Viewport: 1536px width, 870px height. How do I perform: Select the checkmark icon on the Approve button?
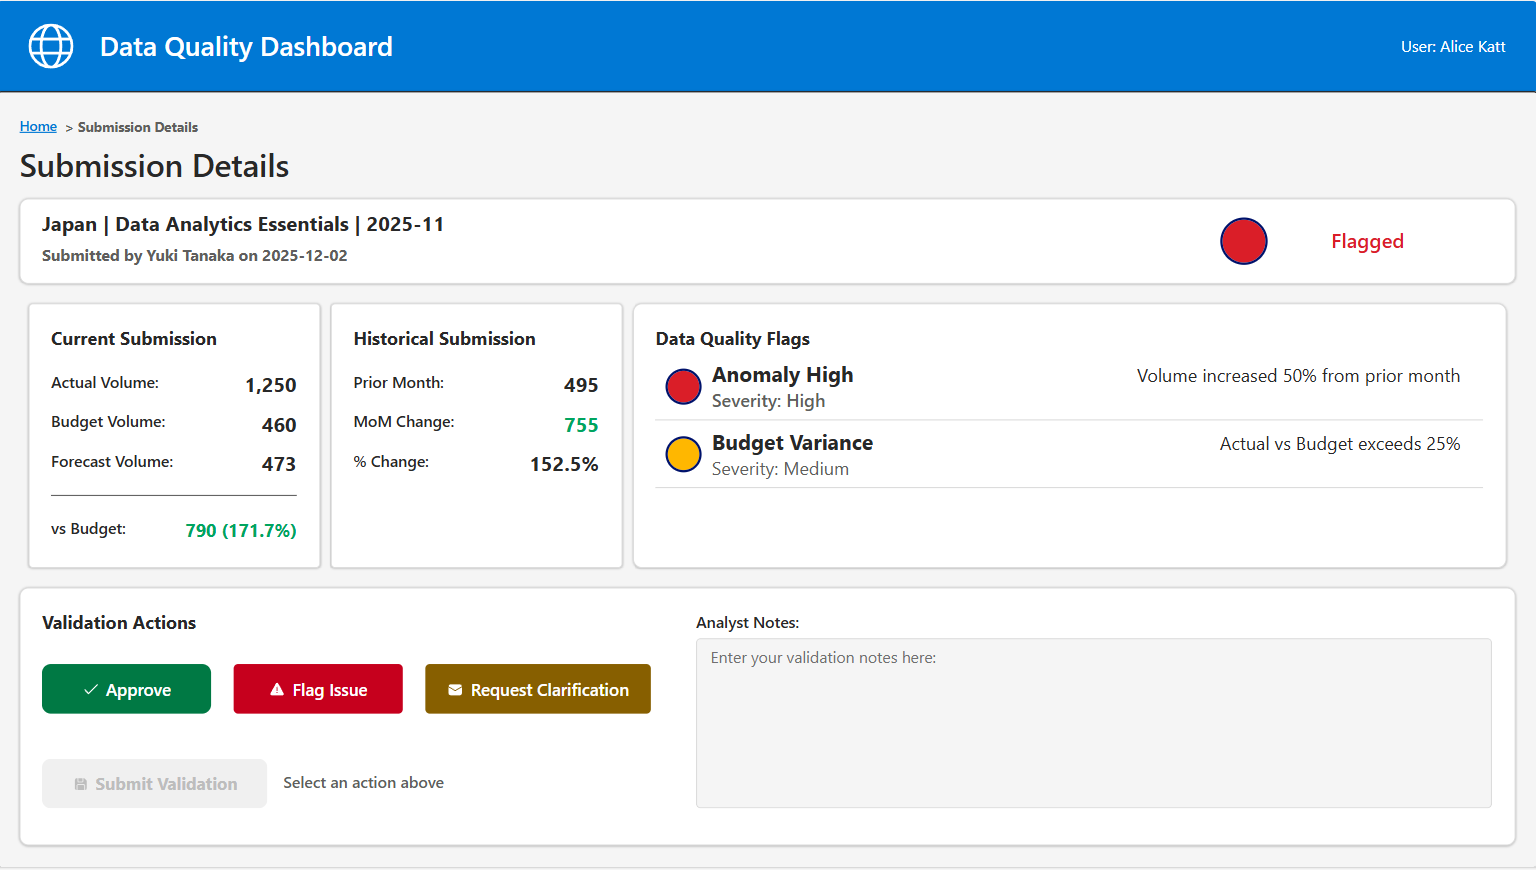pos(89,688)
